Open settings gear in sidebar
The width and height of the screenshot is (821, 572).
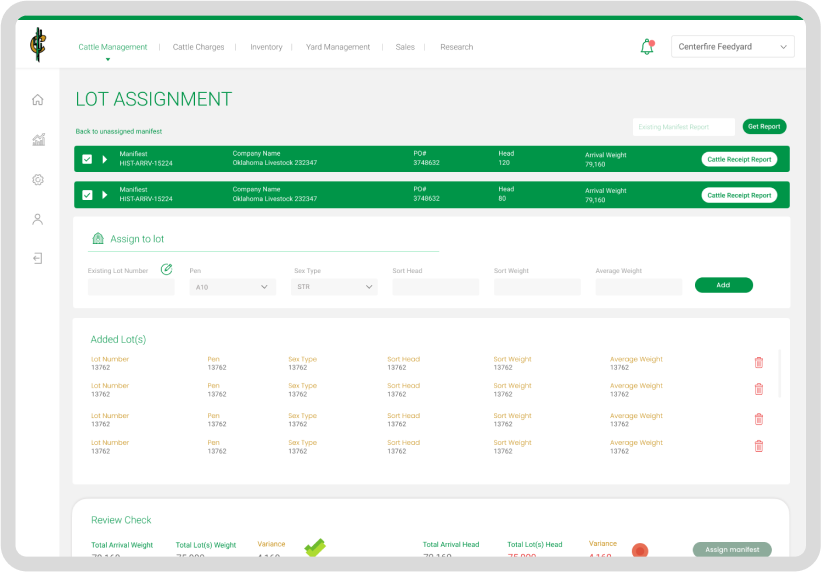pos(38,180)
